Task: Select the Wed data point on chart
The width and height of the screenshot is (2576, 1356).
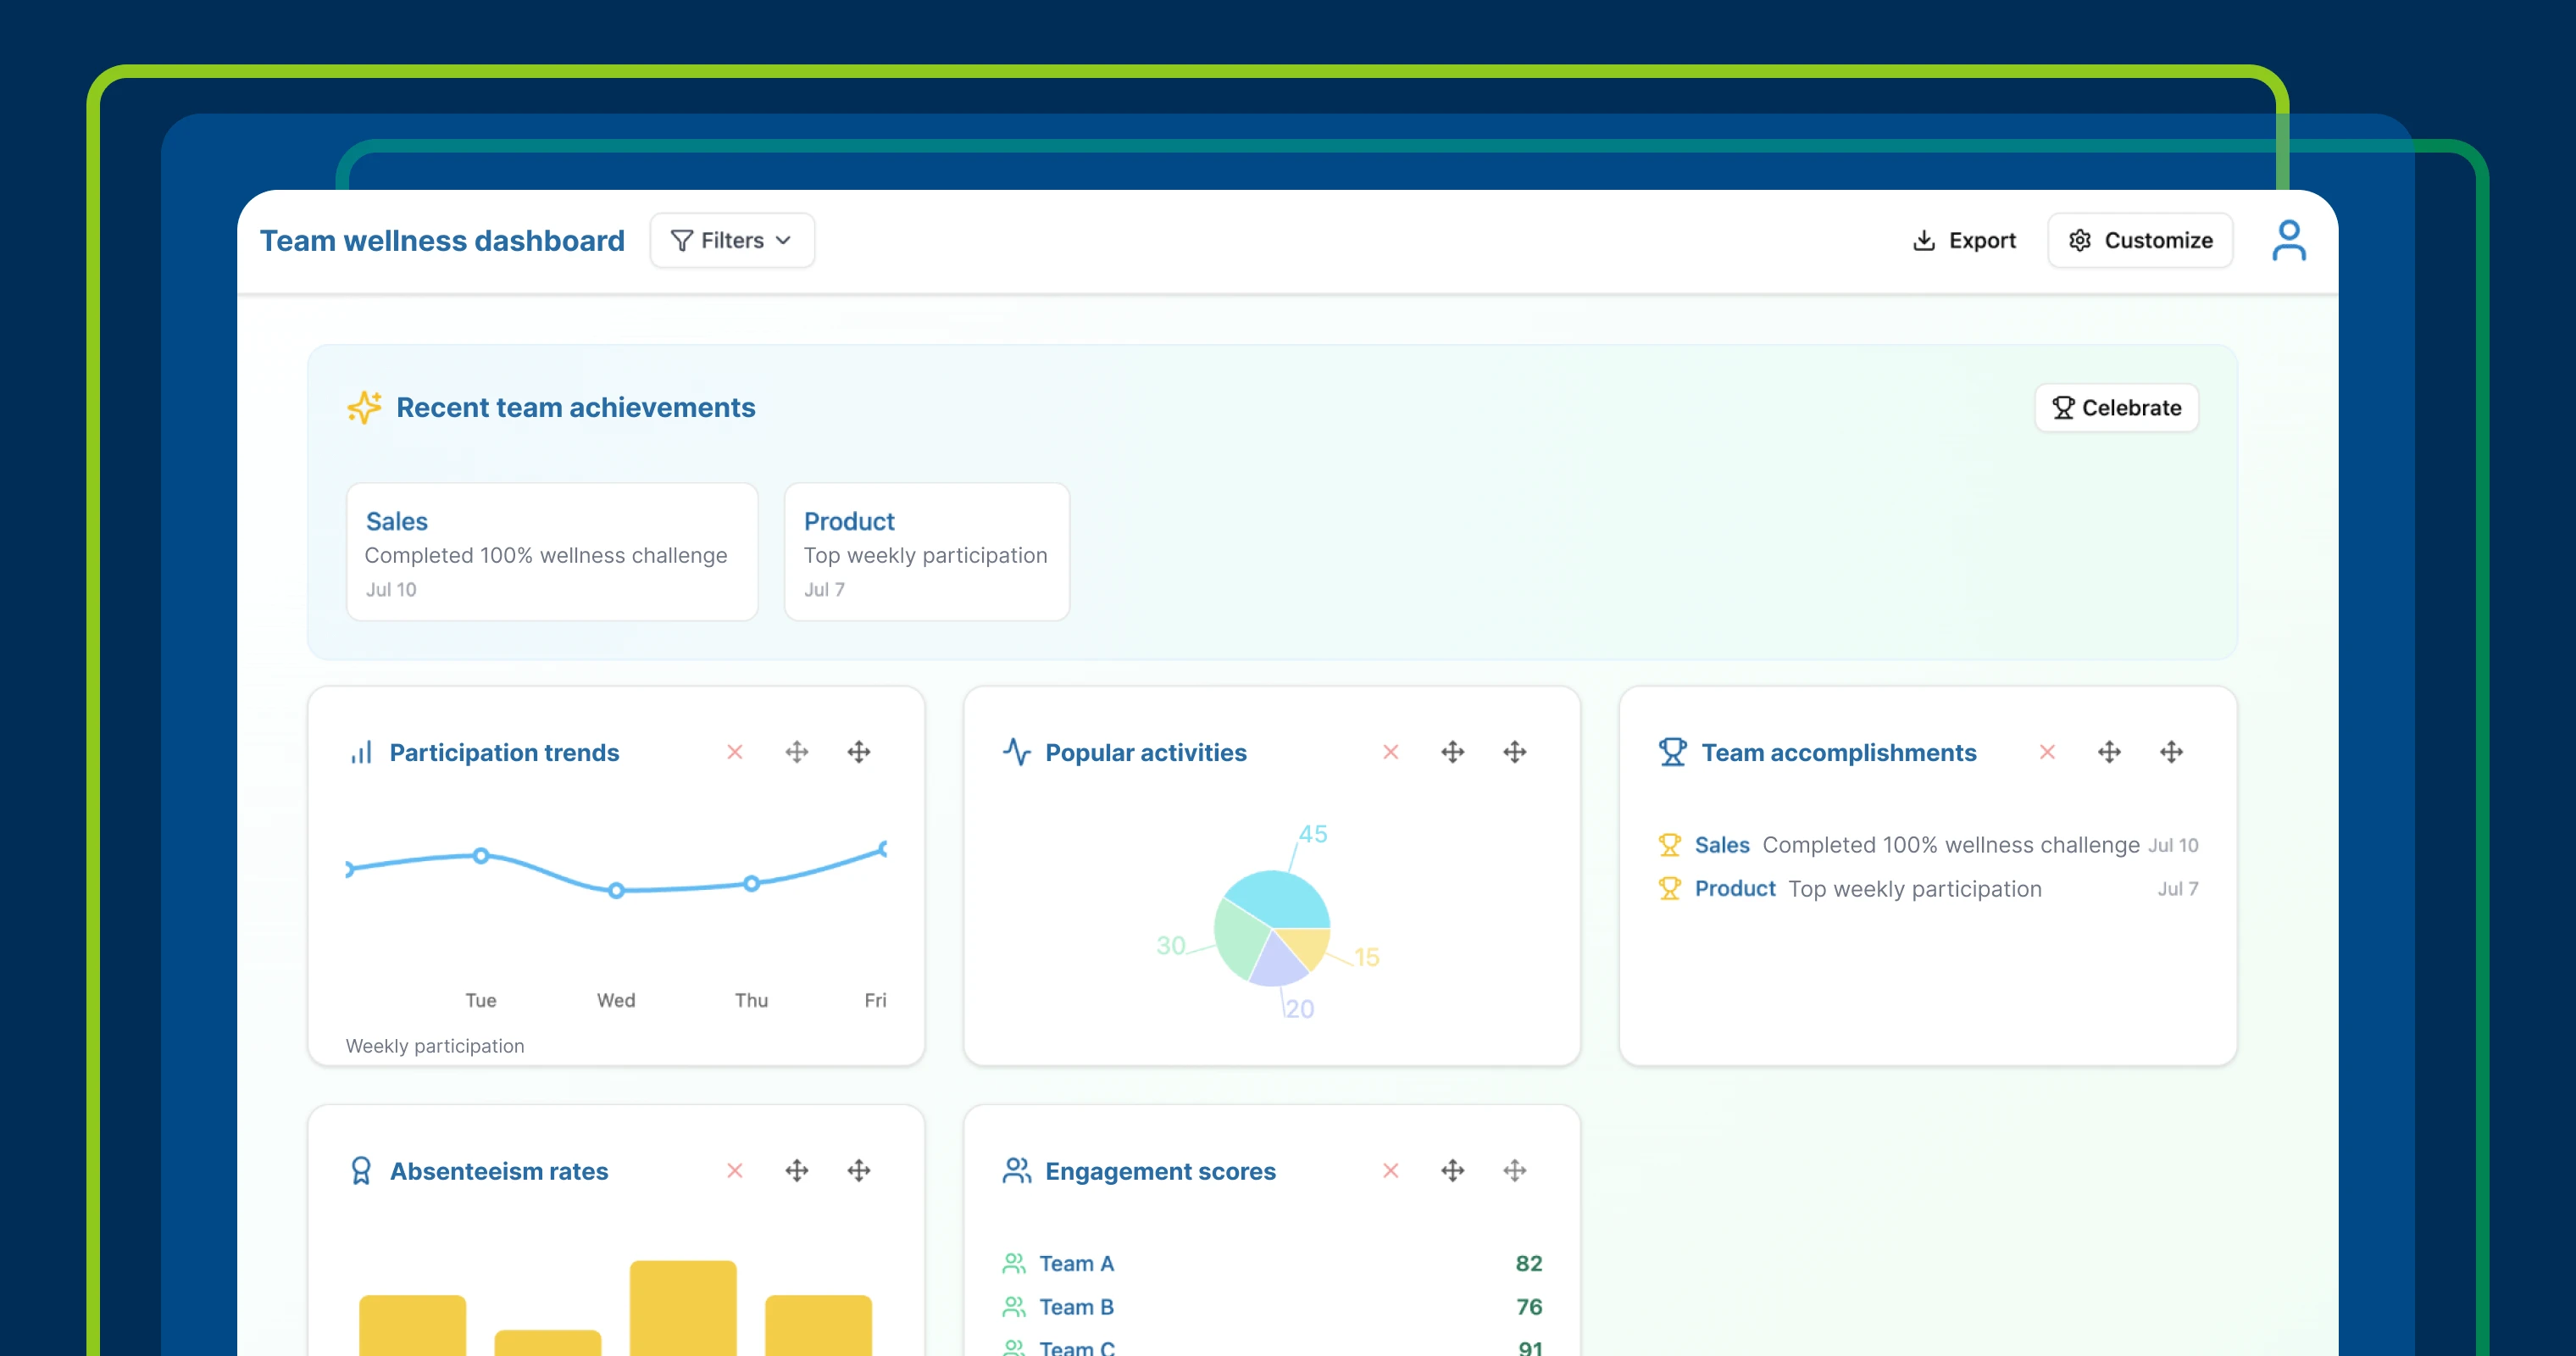Action: click(616, 890)
